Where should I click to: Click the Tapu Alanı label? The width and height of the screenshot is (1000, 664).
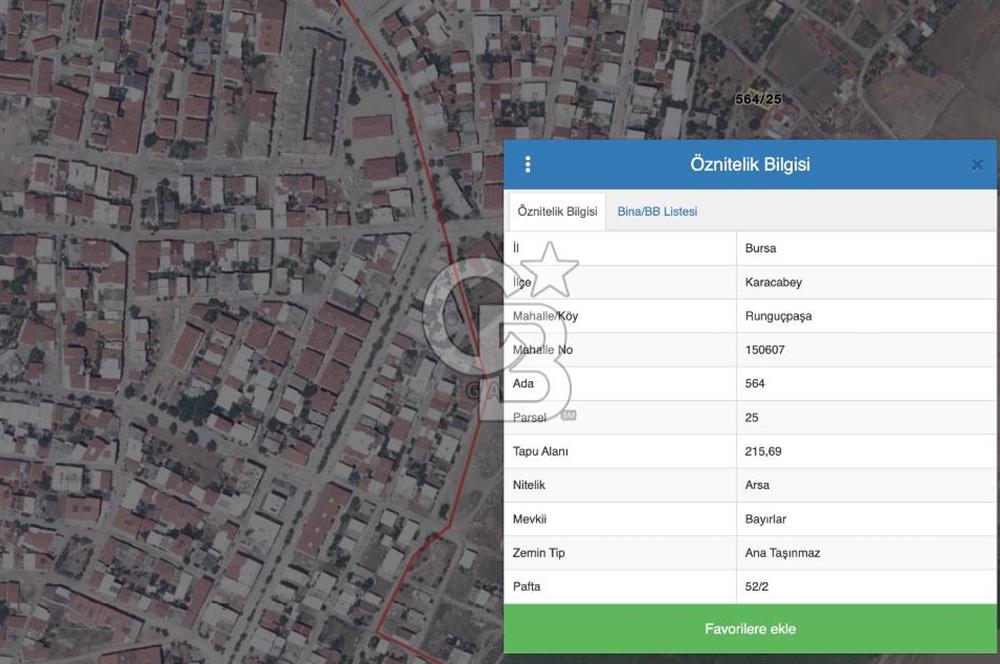pos(540,451)
